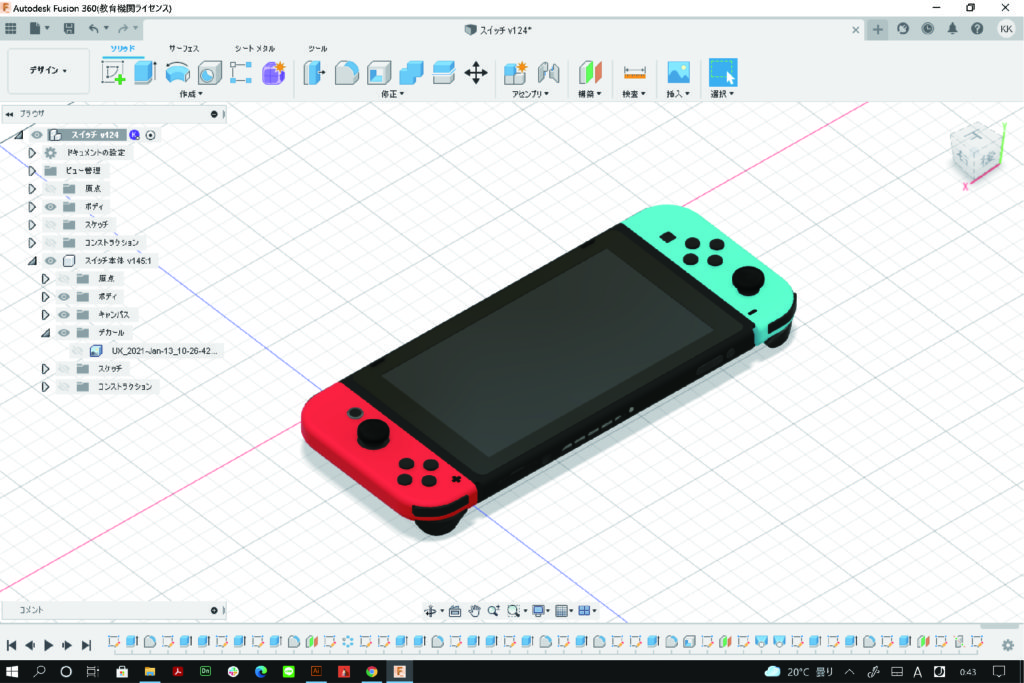Open the デザイン workspace dropdown
Viewport: 1024px width, 683px height.
pyautogui.click(x=49, y=71)
